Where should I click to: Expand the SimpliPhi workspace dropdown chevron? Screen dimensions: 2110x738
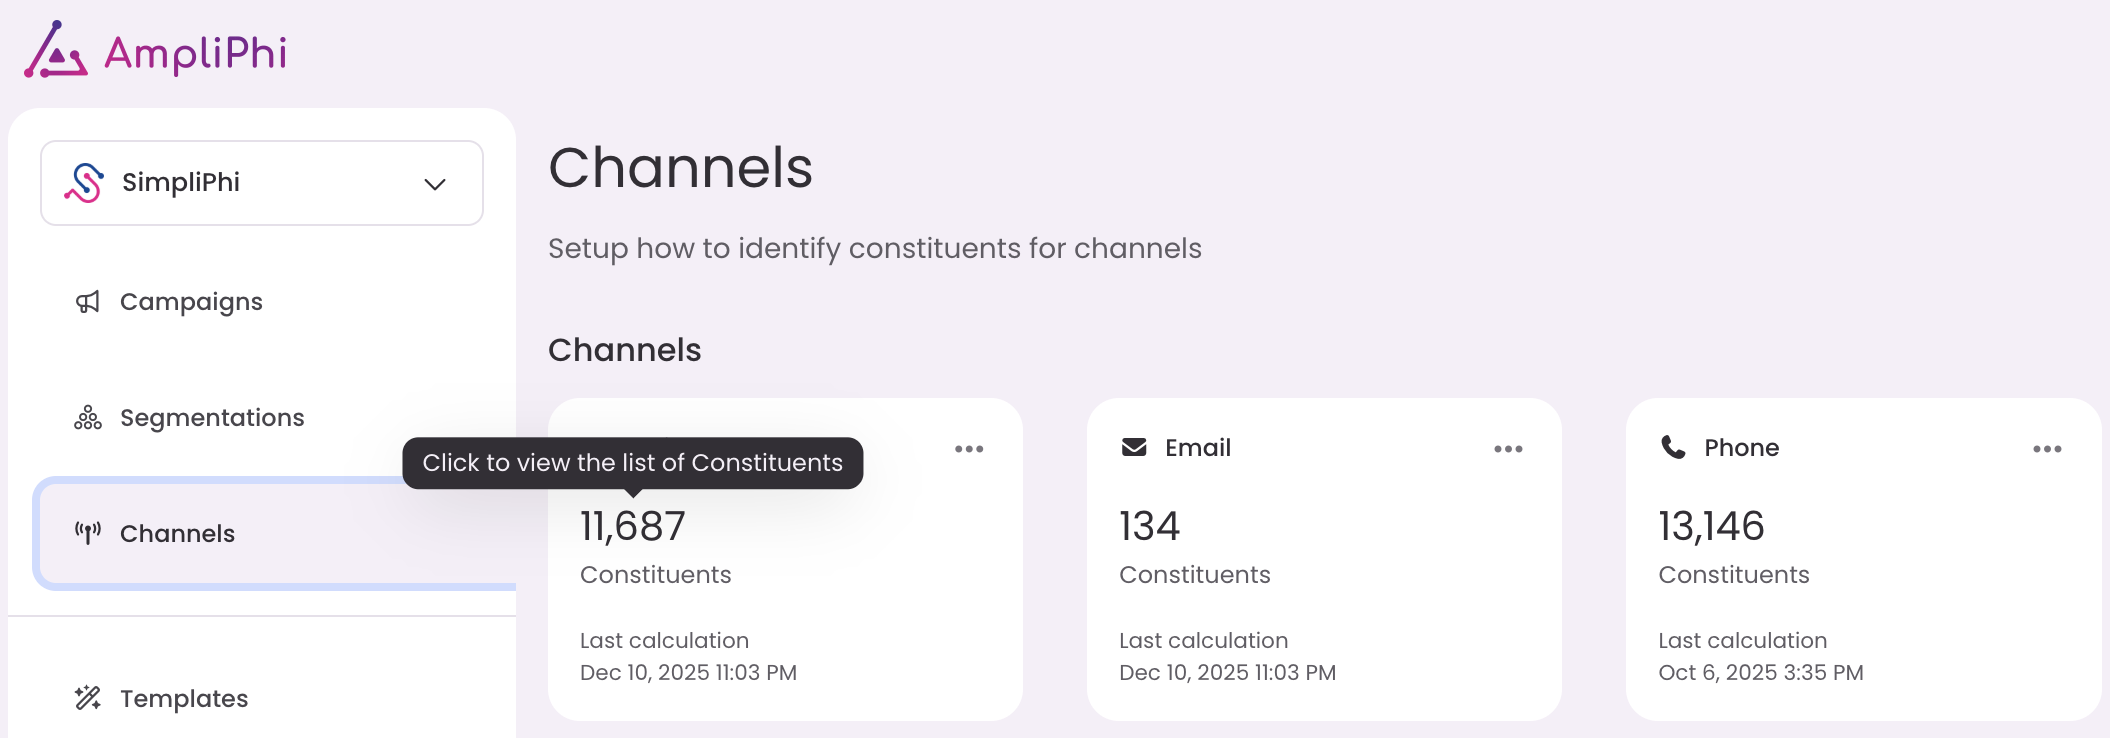(434, 184)
